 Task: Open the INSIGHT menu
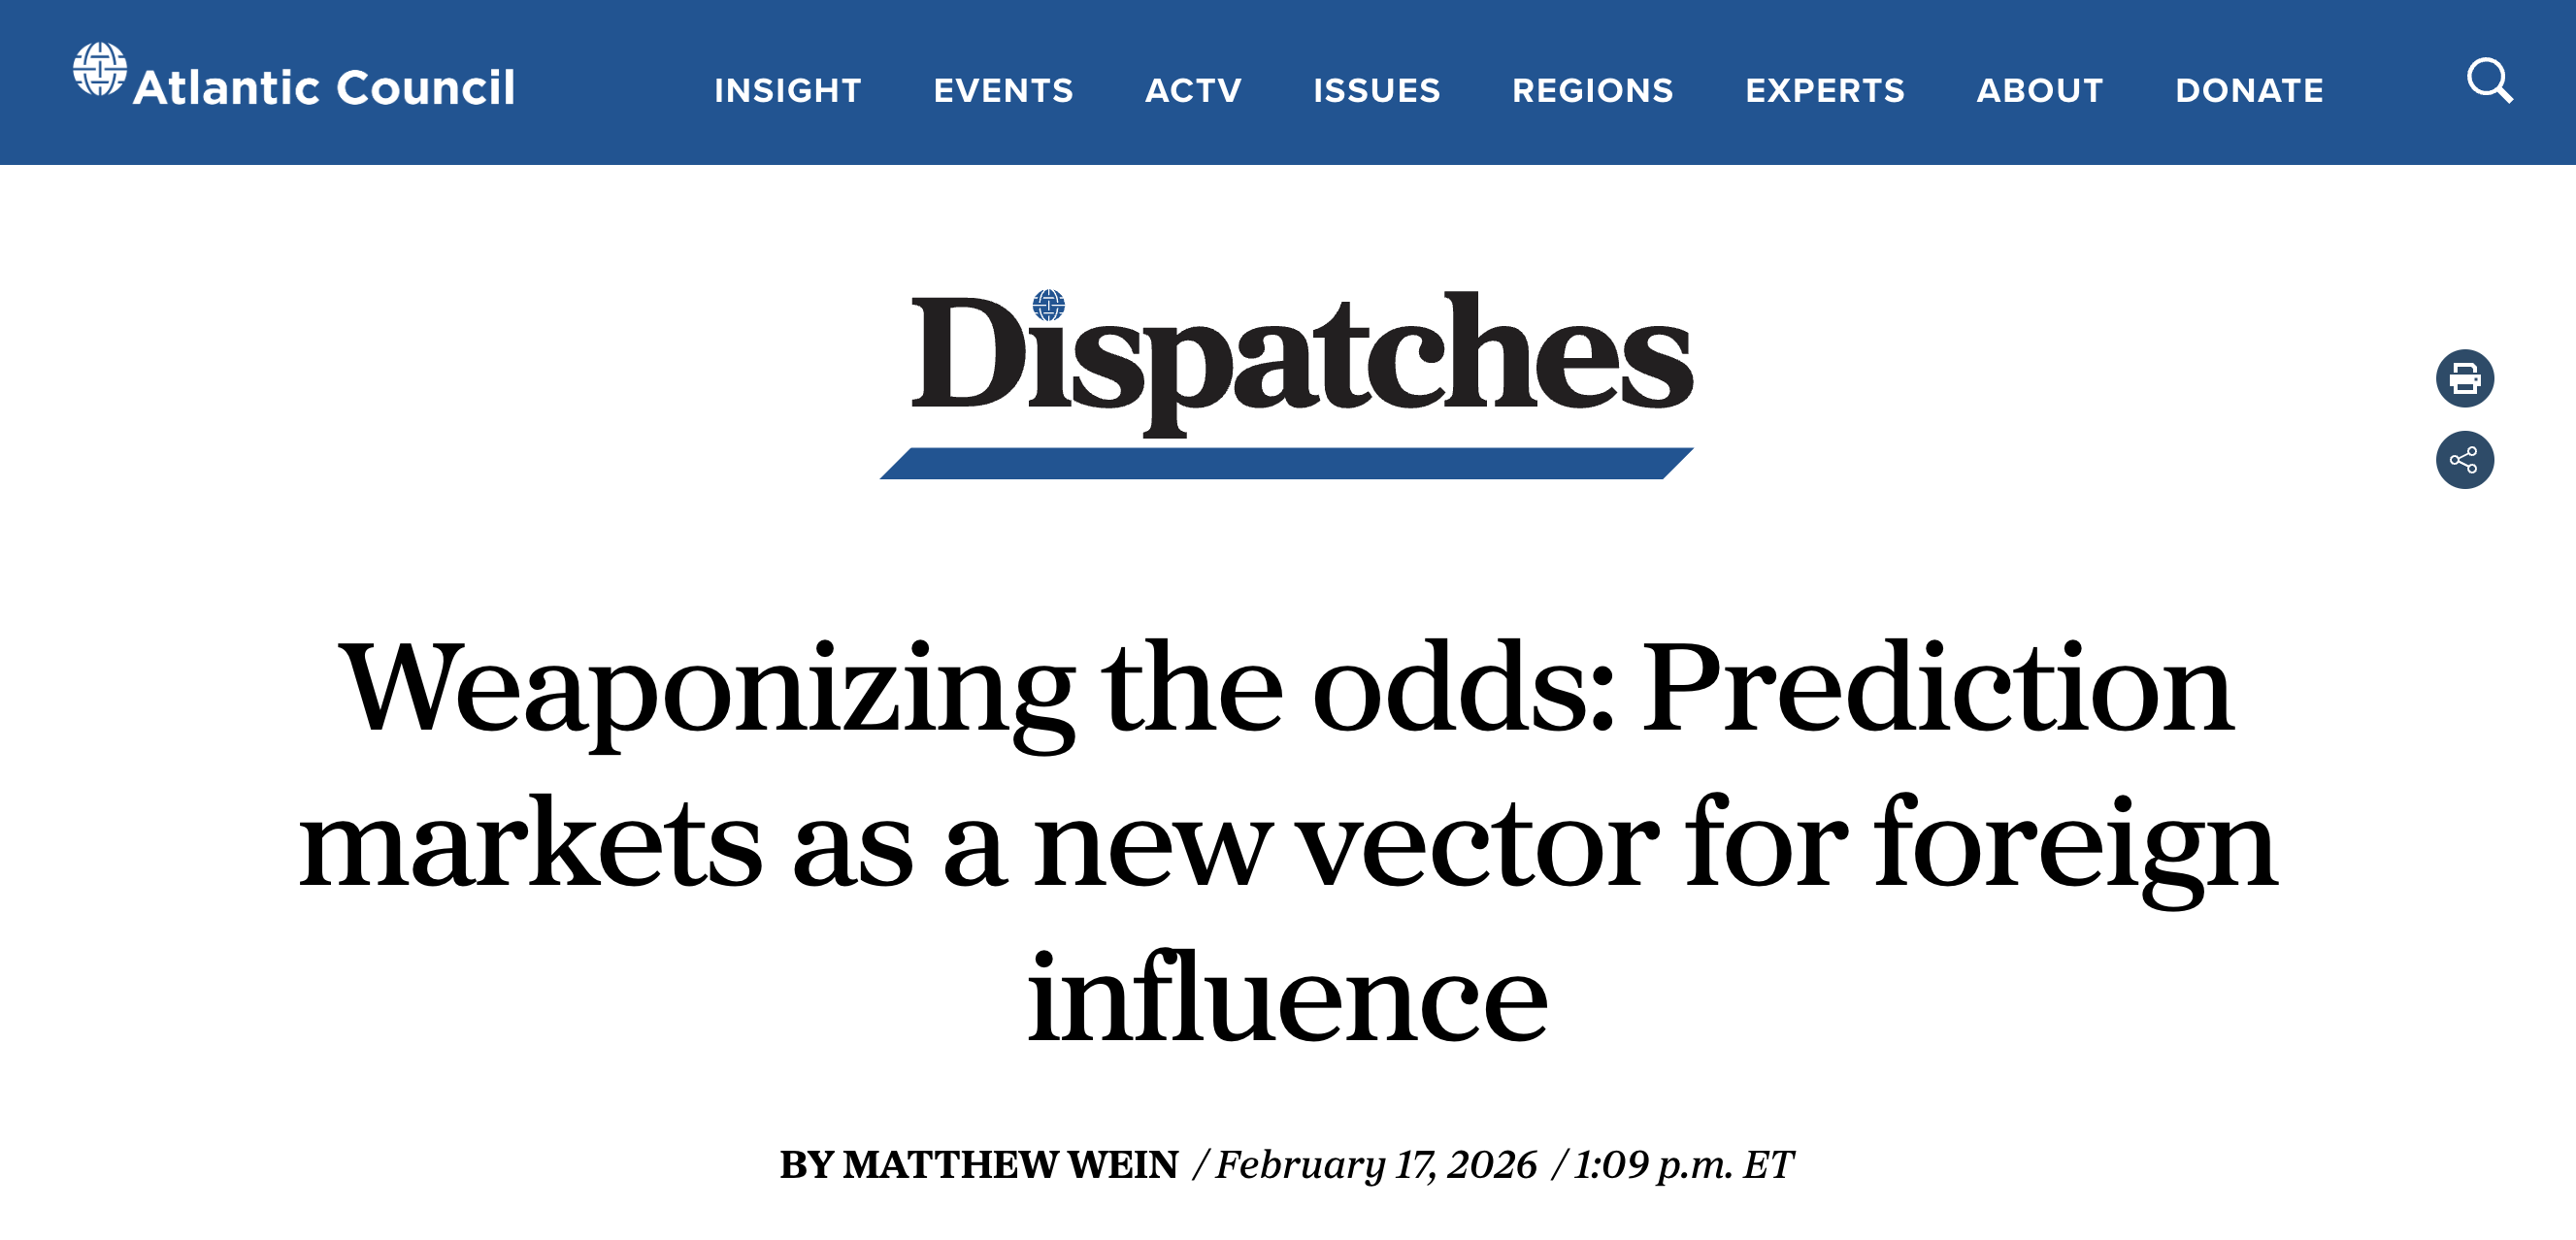(x=787, y=90)
